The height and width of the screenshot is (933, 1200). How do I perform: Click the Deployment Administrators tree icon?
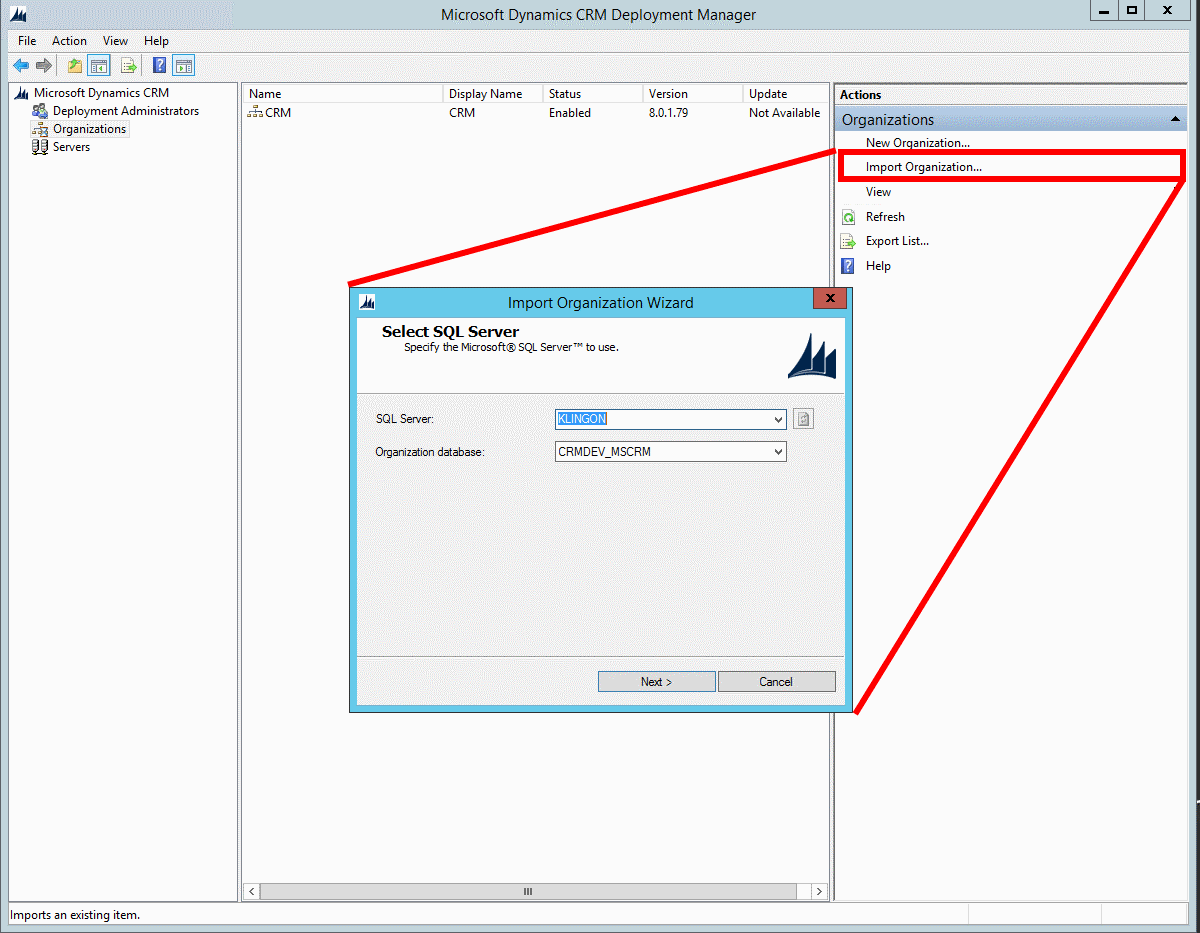[x=40, y=111]
